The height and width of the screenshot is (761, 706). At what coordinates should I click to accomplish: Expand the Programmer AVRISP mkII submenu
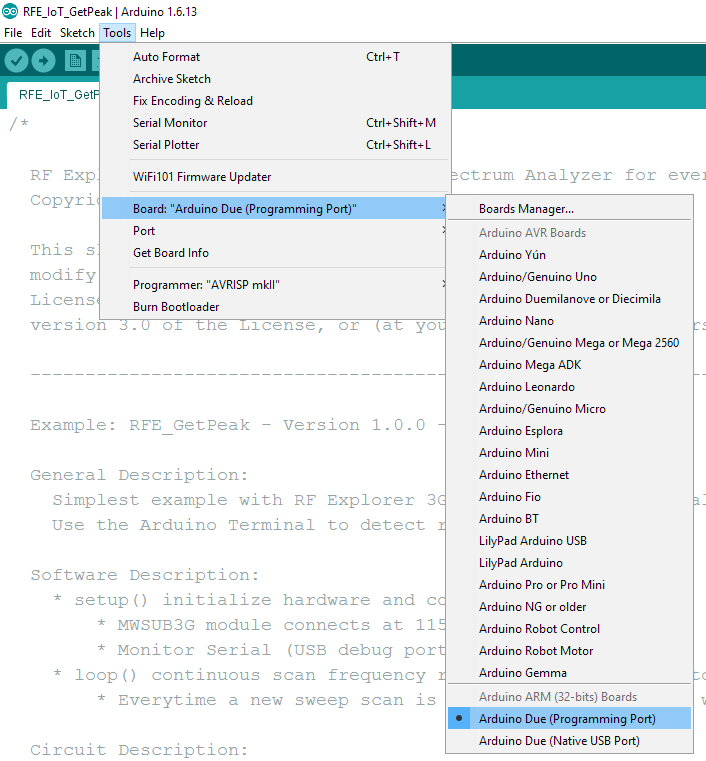[275, 285]
